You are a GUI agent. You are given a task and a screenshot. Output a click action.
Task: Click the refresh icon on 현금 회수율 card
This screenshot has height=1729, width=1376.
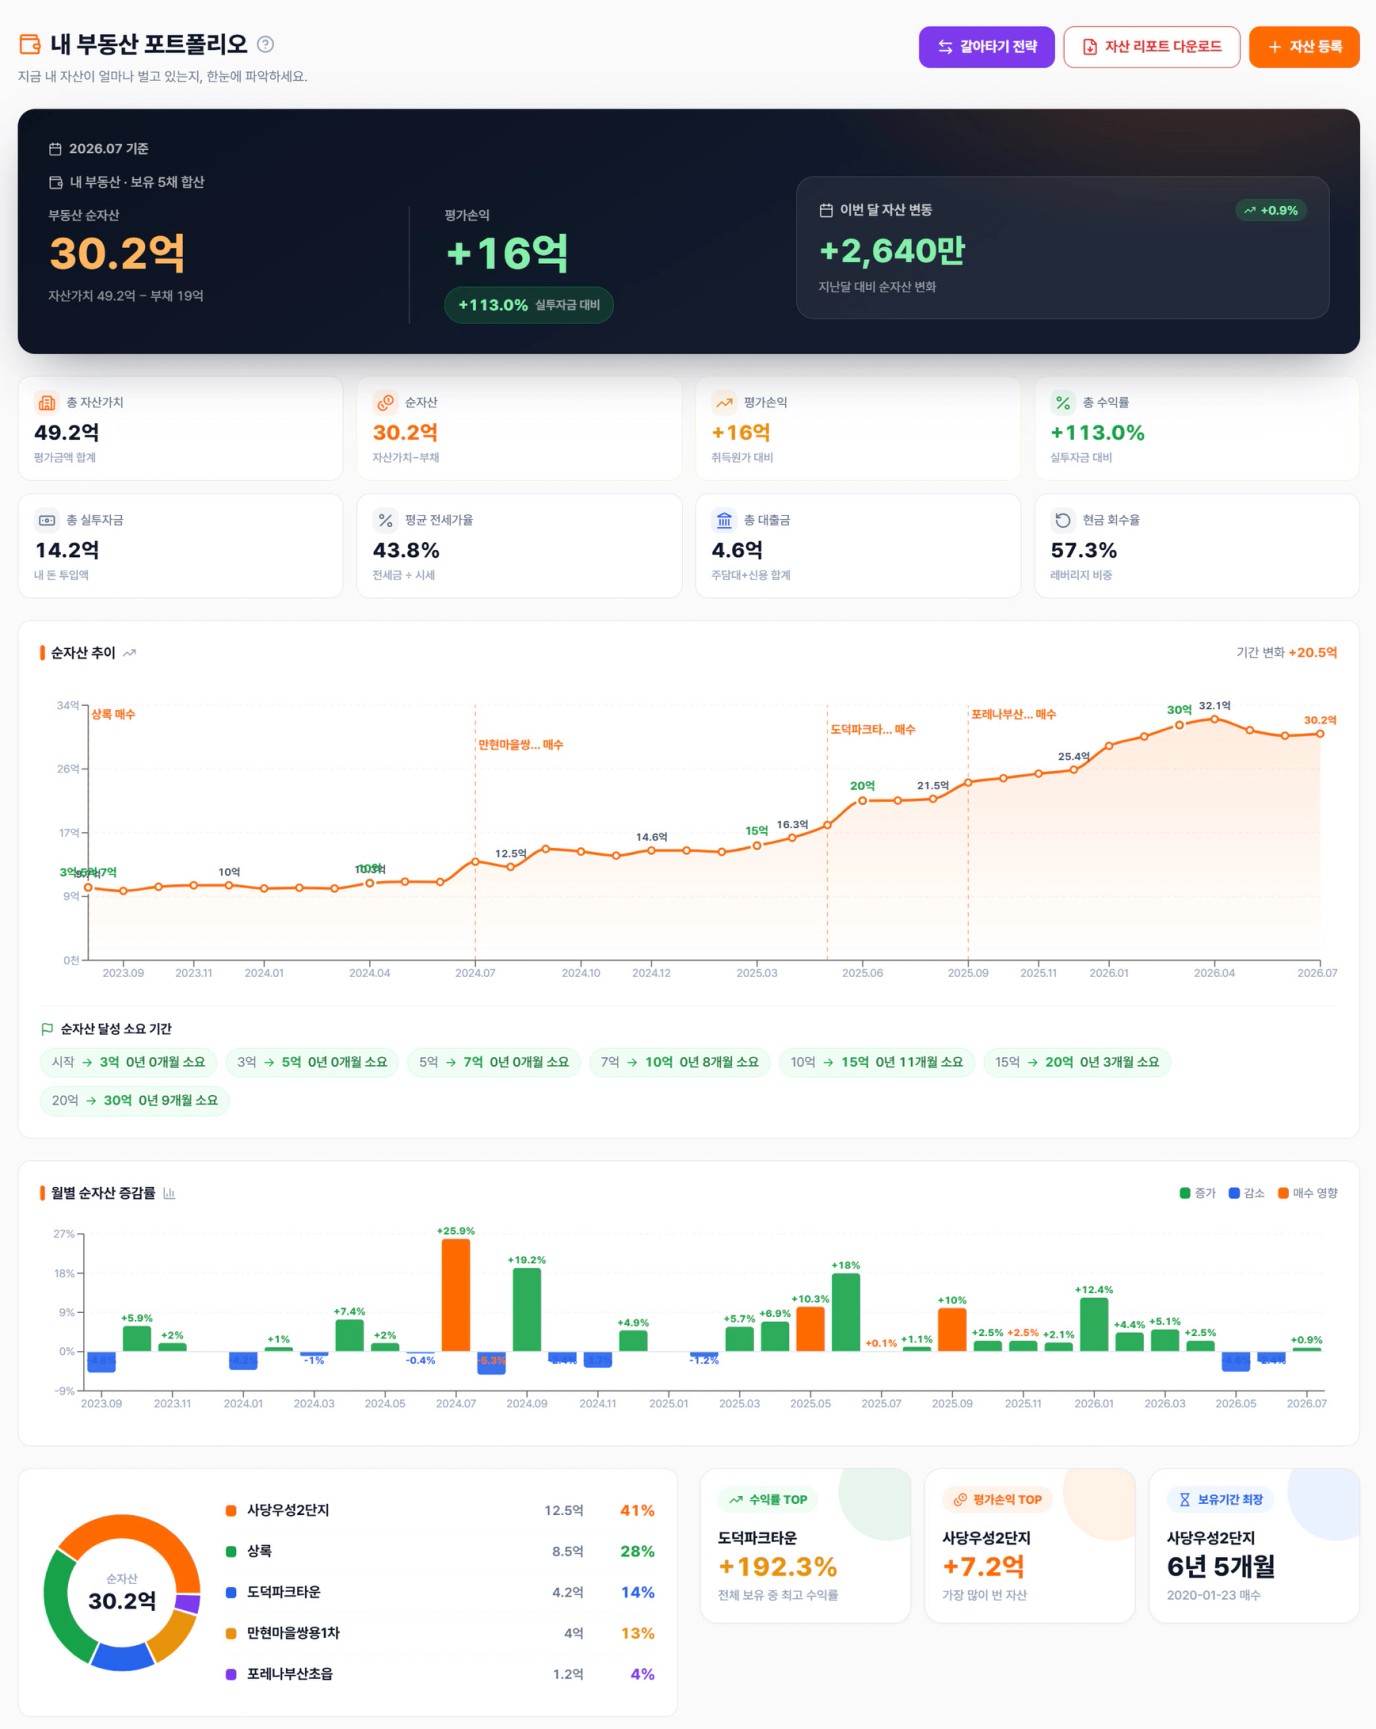[1063, 520]
